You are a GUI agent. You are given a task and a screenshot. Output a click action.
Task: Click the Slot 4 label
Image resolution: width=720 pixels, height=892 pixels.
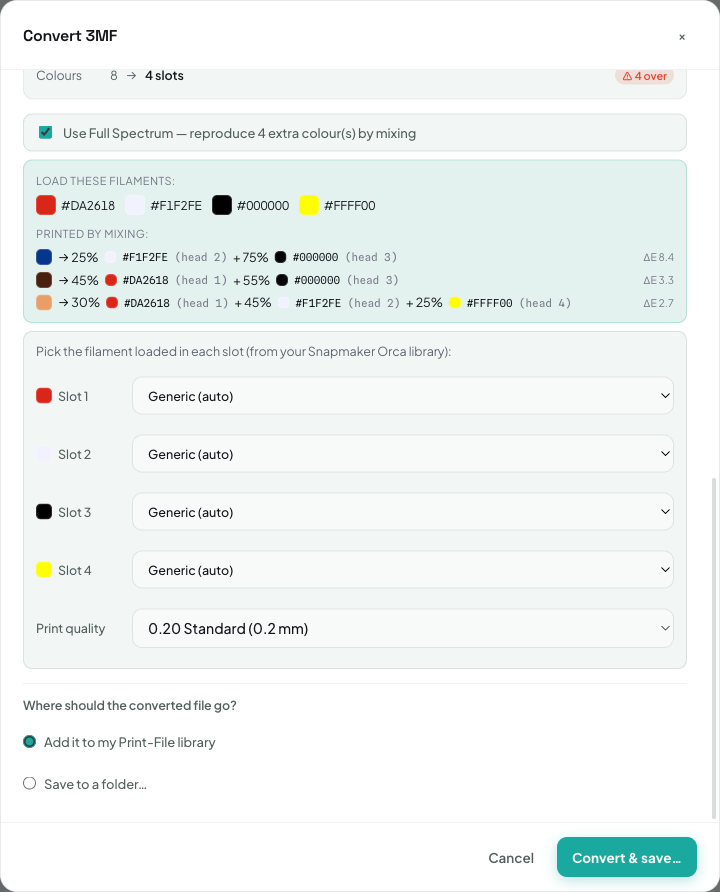coord(75,570)
